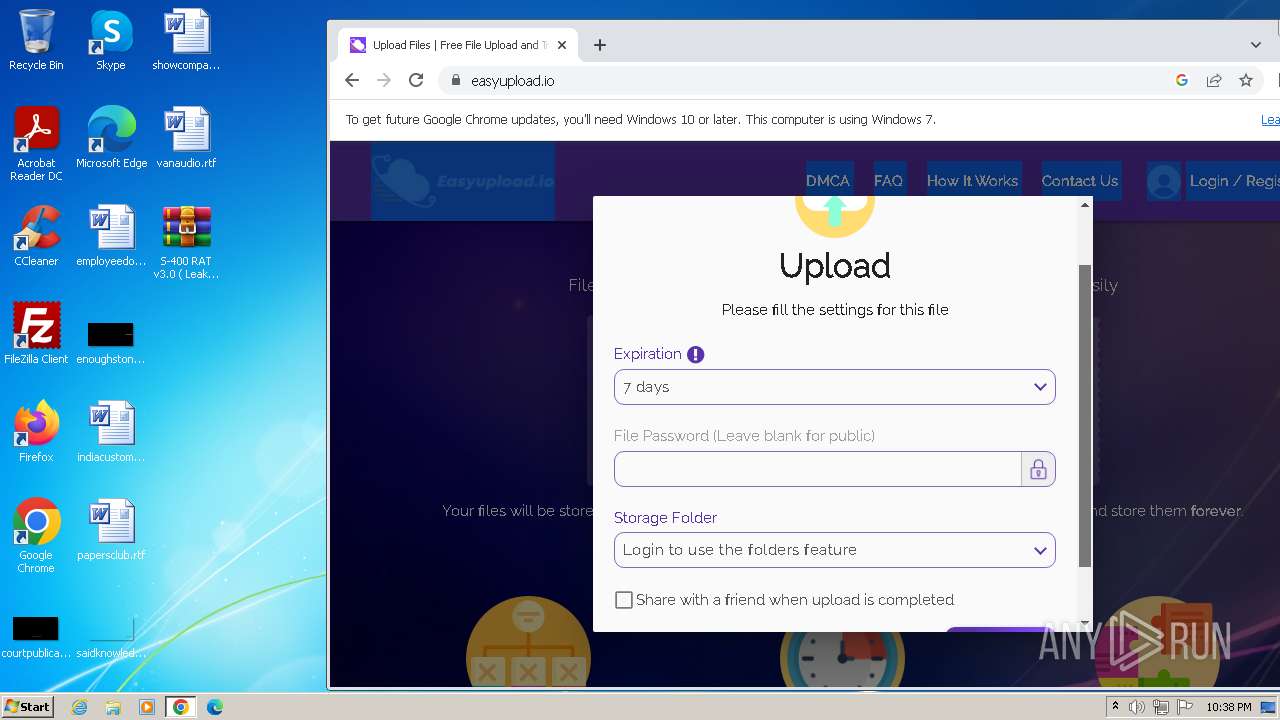Click the Expiration info exclamation icon

[x=696, y=354]
